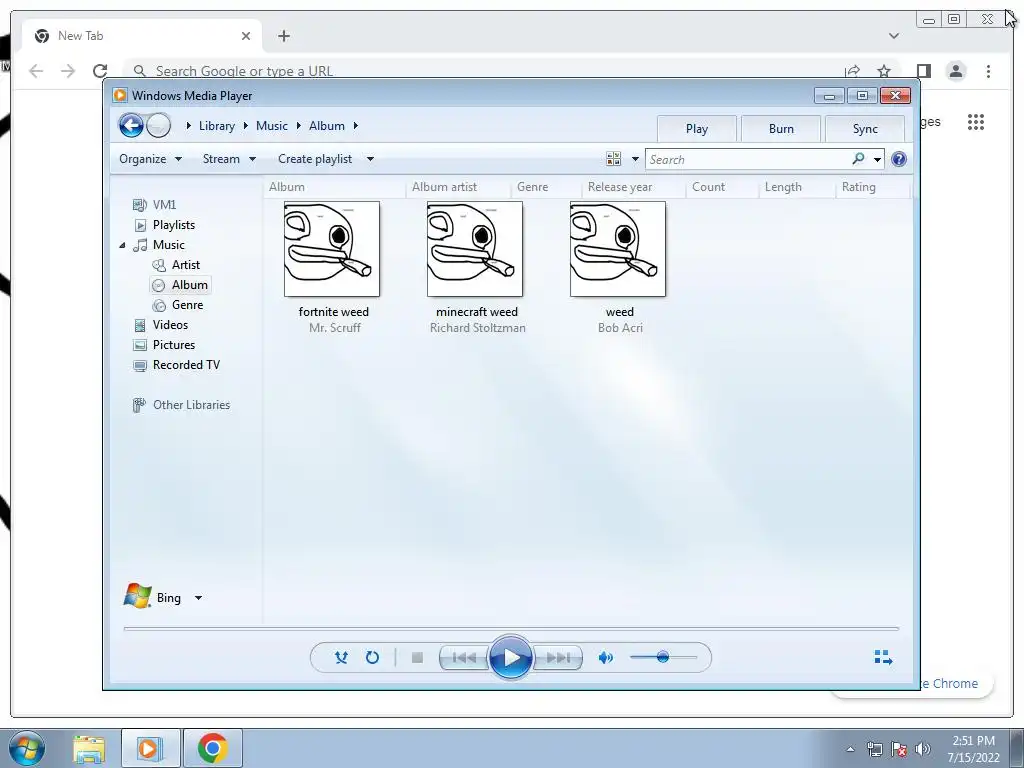1024x768 pixels.
Task: Open the Stream menu
Action: 229,159
